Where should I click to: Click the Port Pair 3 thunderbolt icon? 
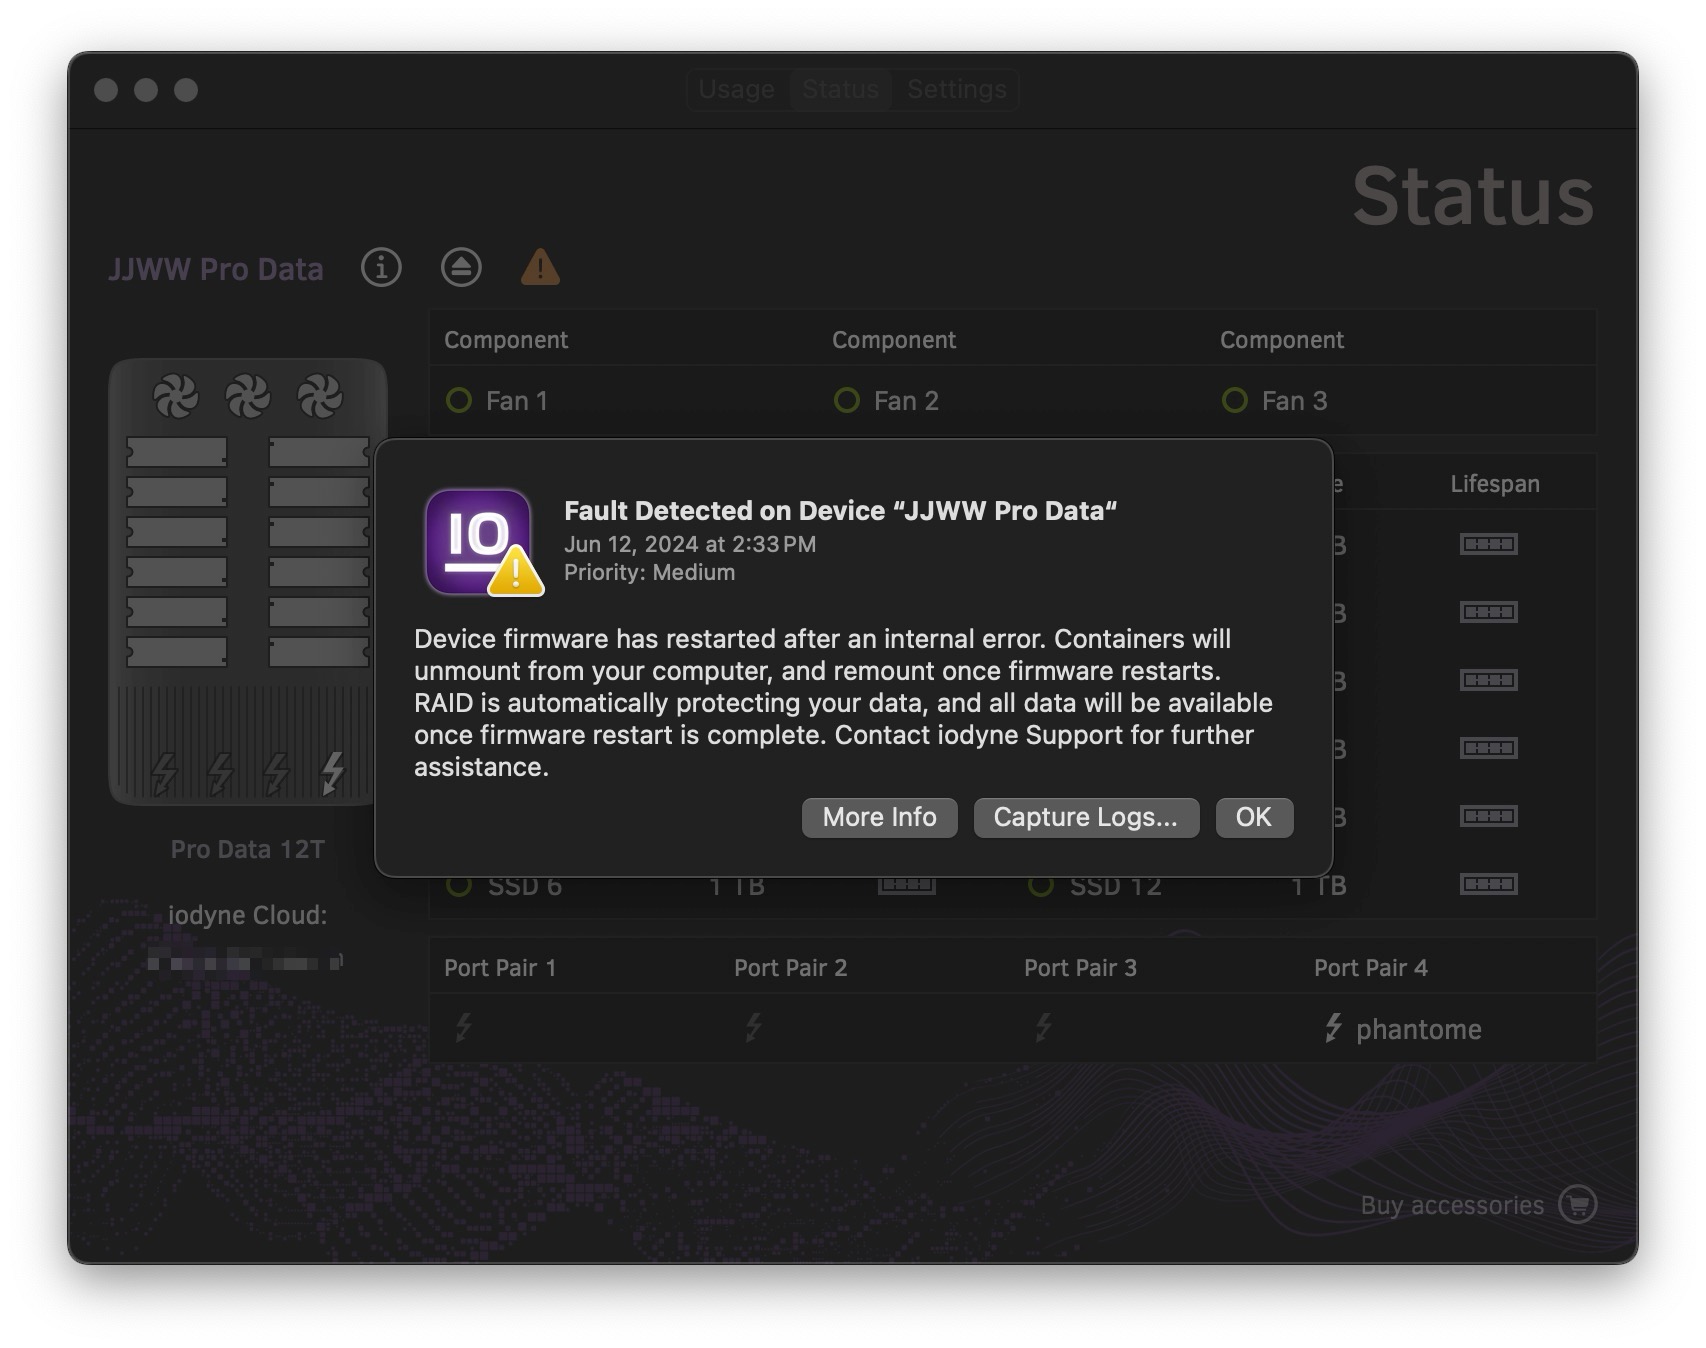(1043, 1027)
